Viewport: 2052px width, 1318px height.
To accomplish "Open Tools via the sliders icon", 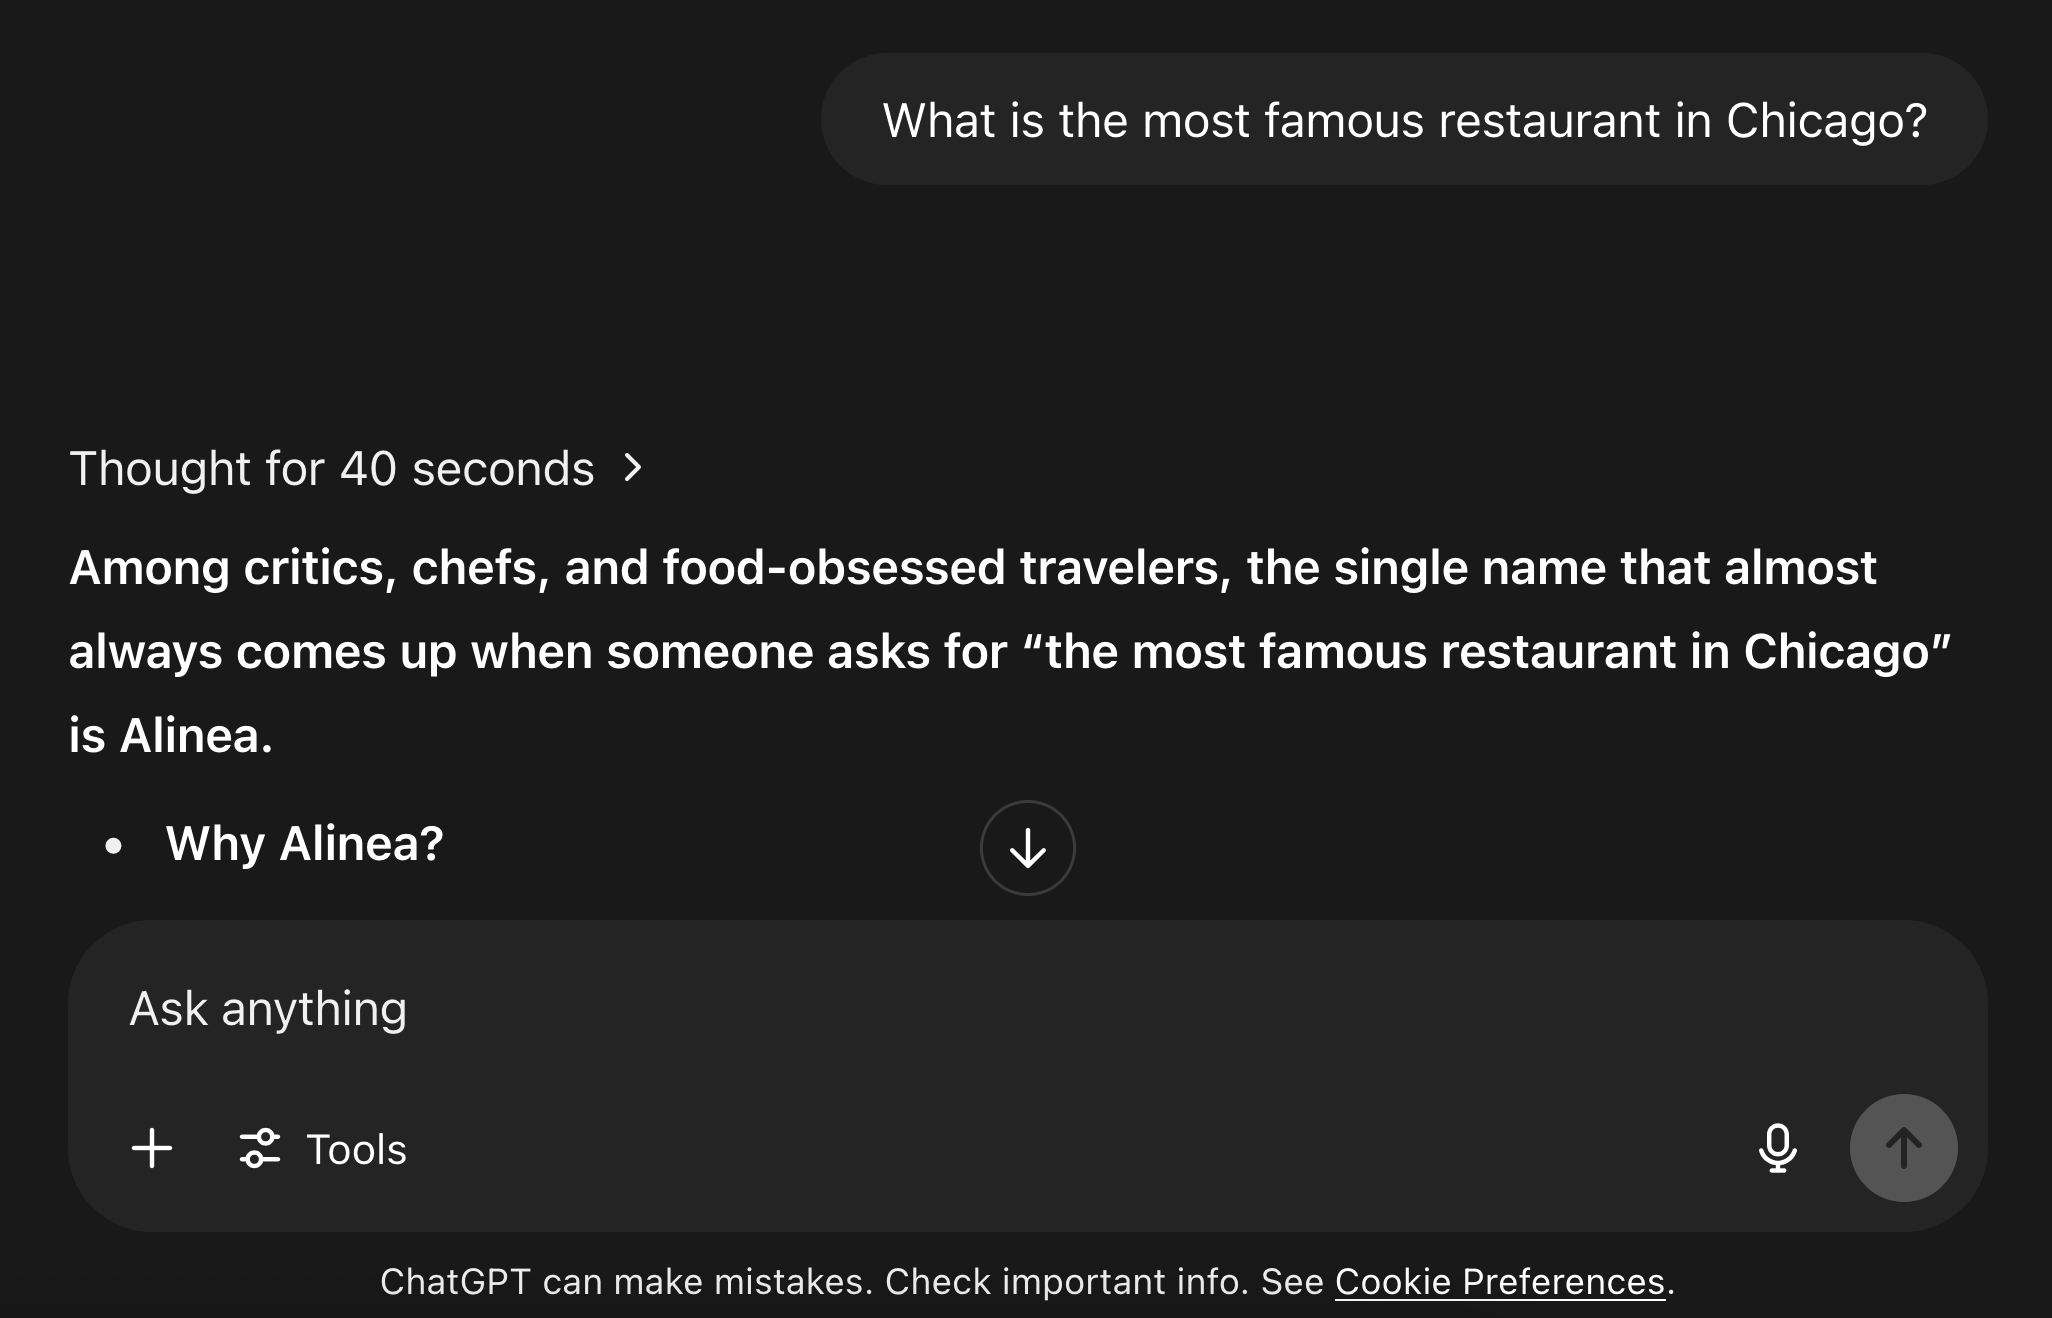I will point(260,1148).
